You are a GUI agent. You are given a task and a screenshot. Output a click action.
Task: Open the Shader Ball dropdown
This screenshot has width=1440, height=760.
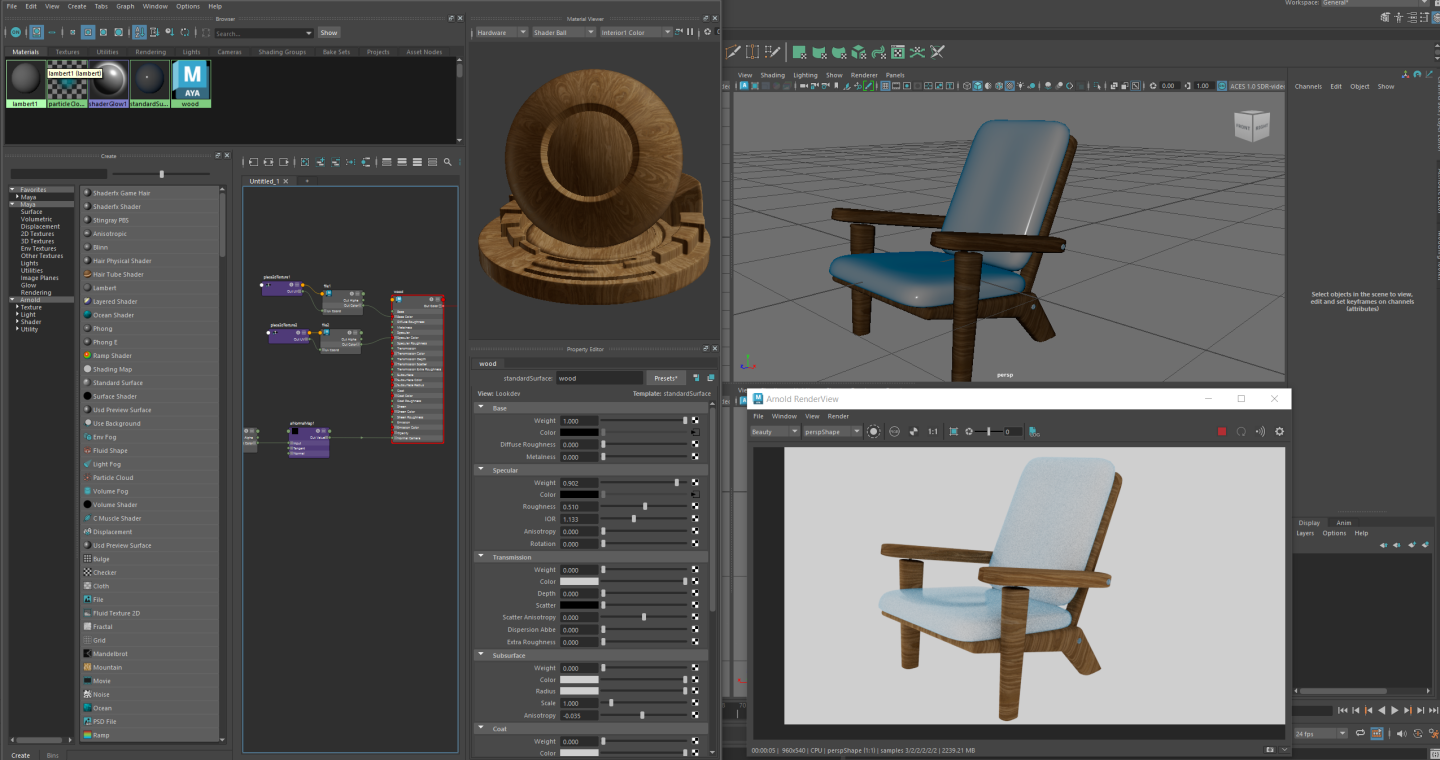[563, 32]
